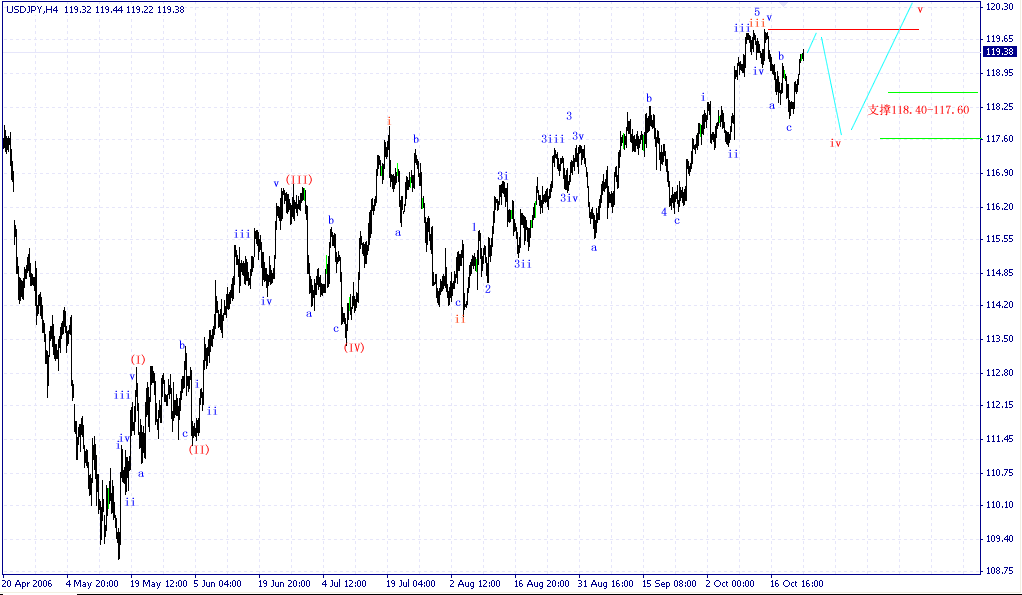Screen dimensions: 1022x595
Task: Select the 115.55 price axis label
Action: [x=1000, y=239]
